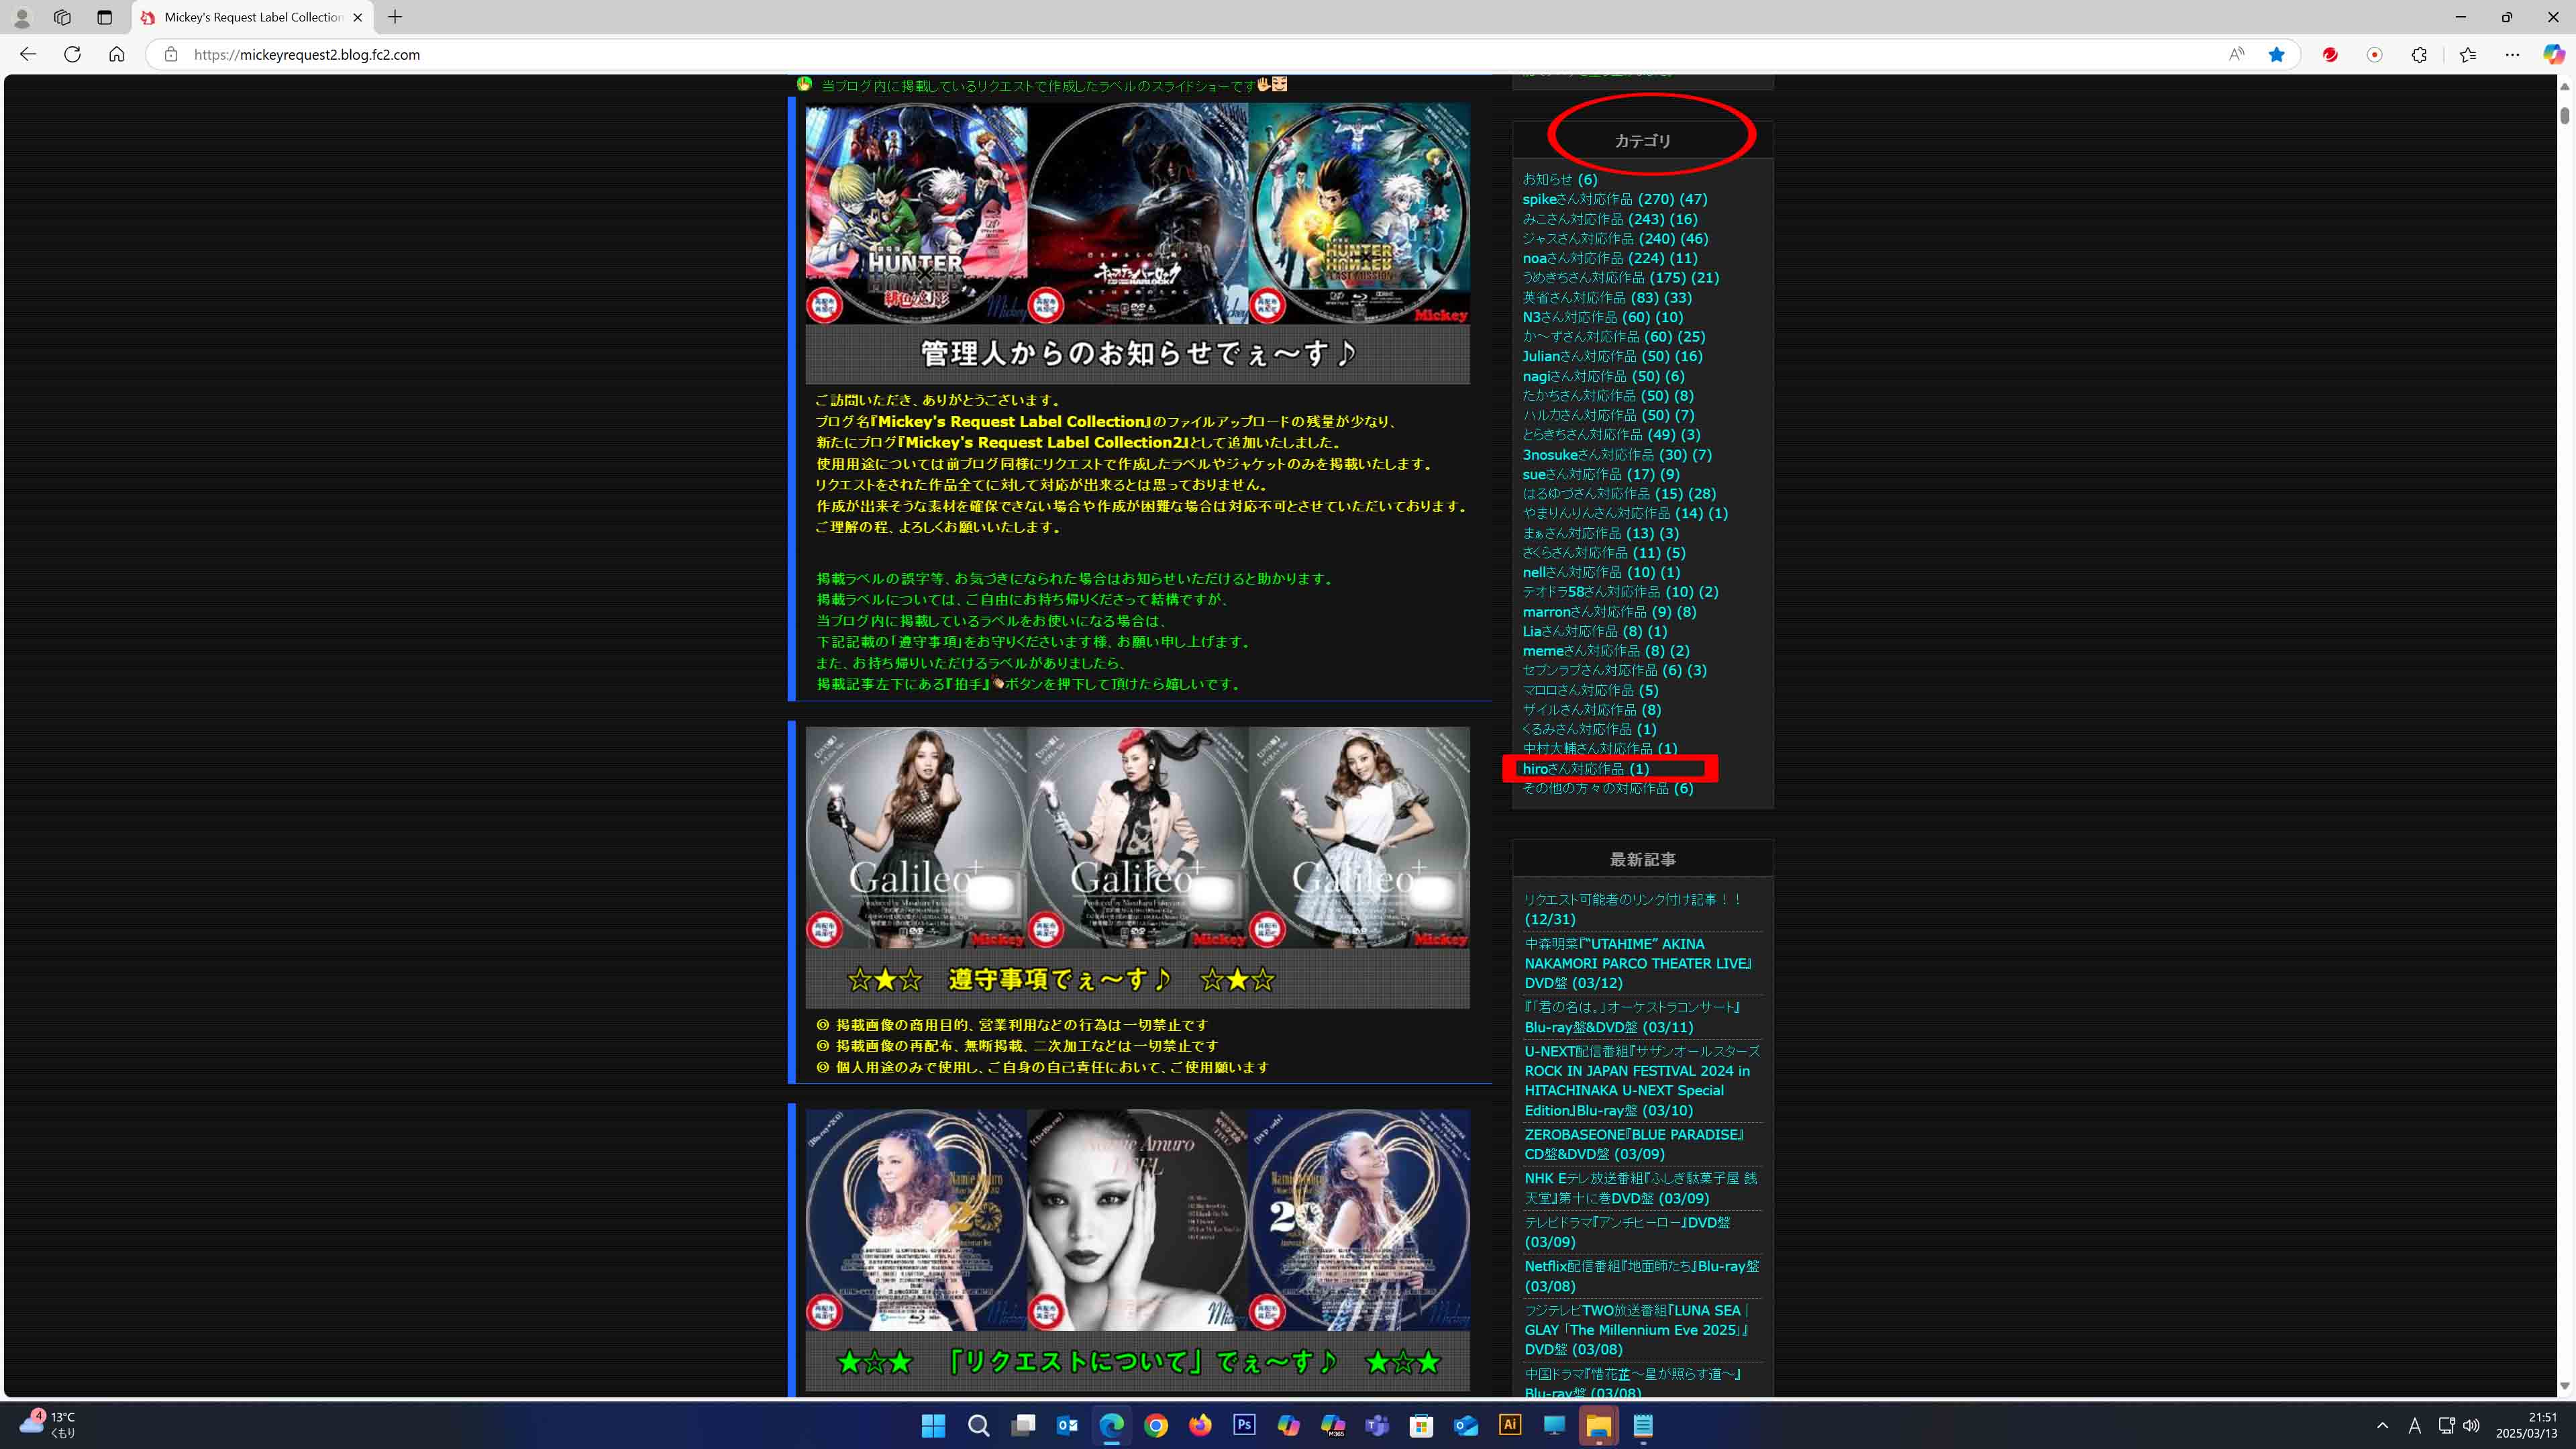2576x1449 pixels.
Task: Launch Google Chrome from taskbar
Action: 1156,1425
